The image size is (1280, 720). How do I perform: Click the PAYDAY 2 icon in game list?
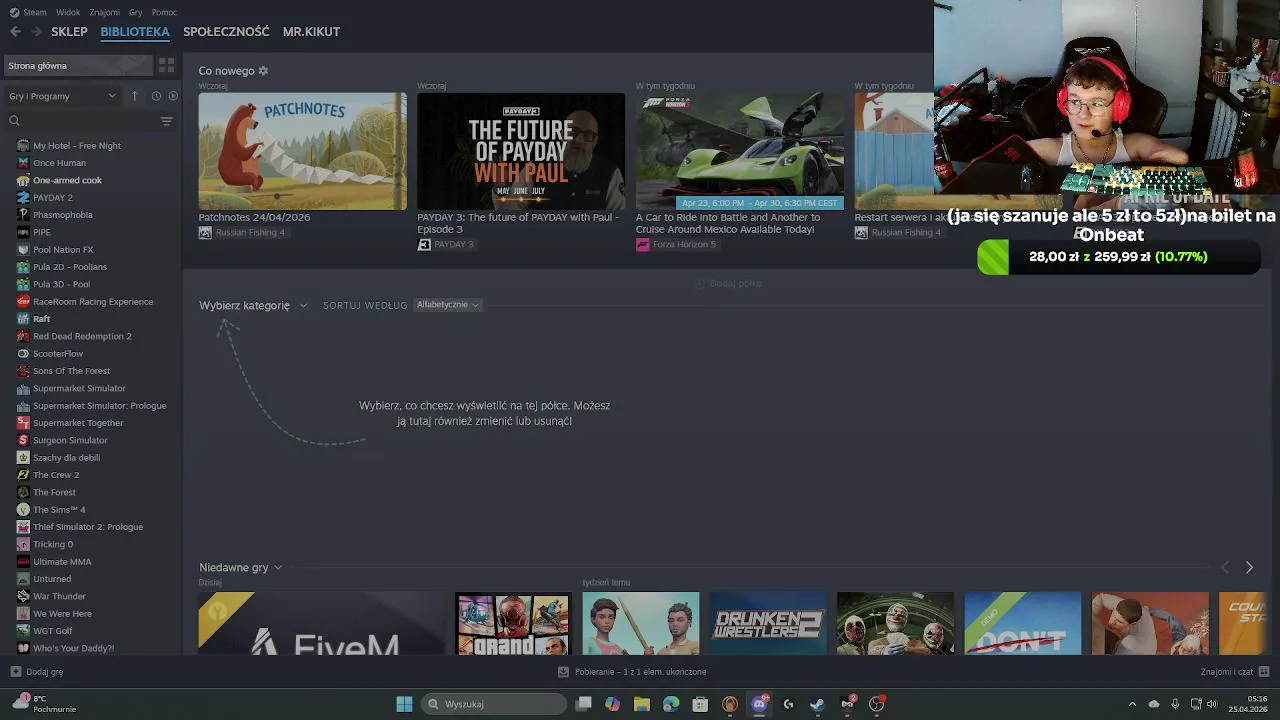[23, 198]
